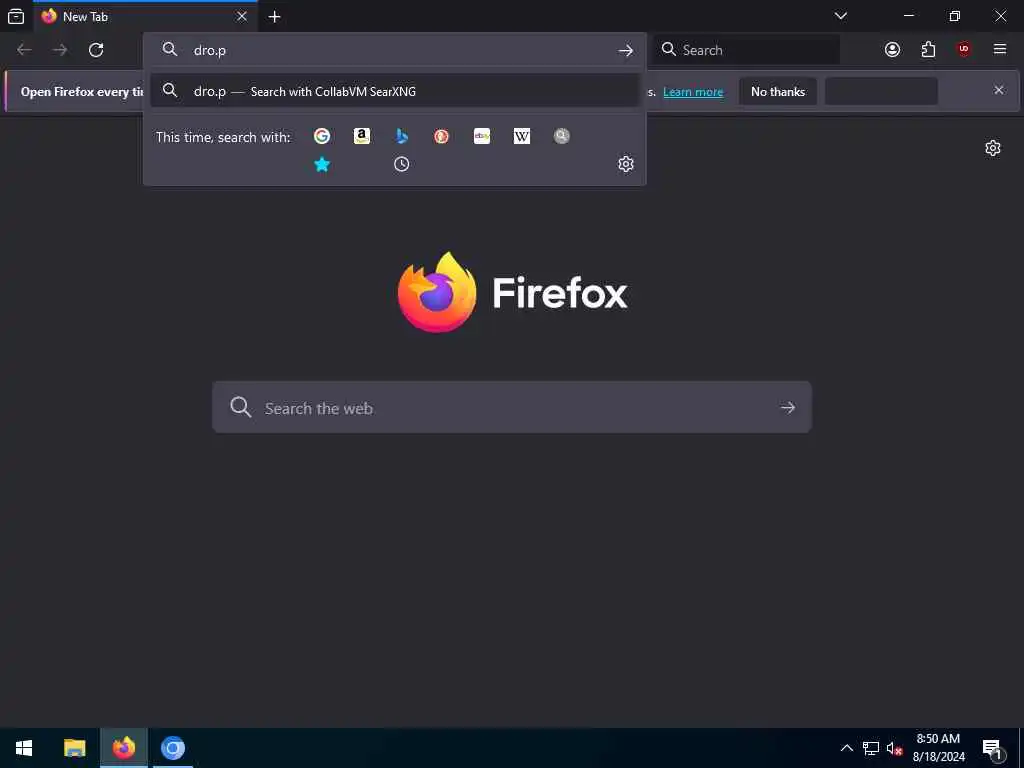
Task: Search this time with Bing
Action: click(x=402, y=136)
